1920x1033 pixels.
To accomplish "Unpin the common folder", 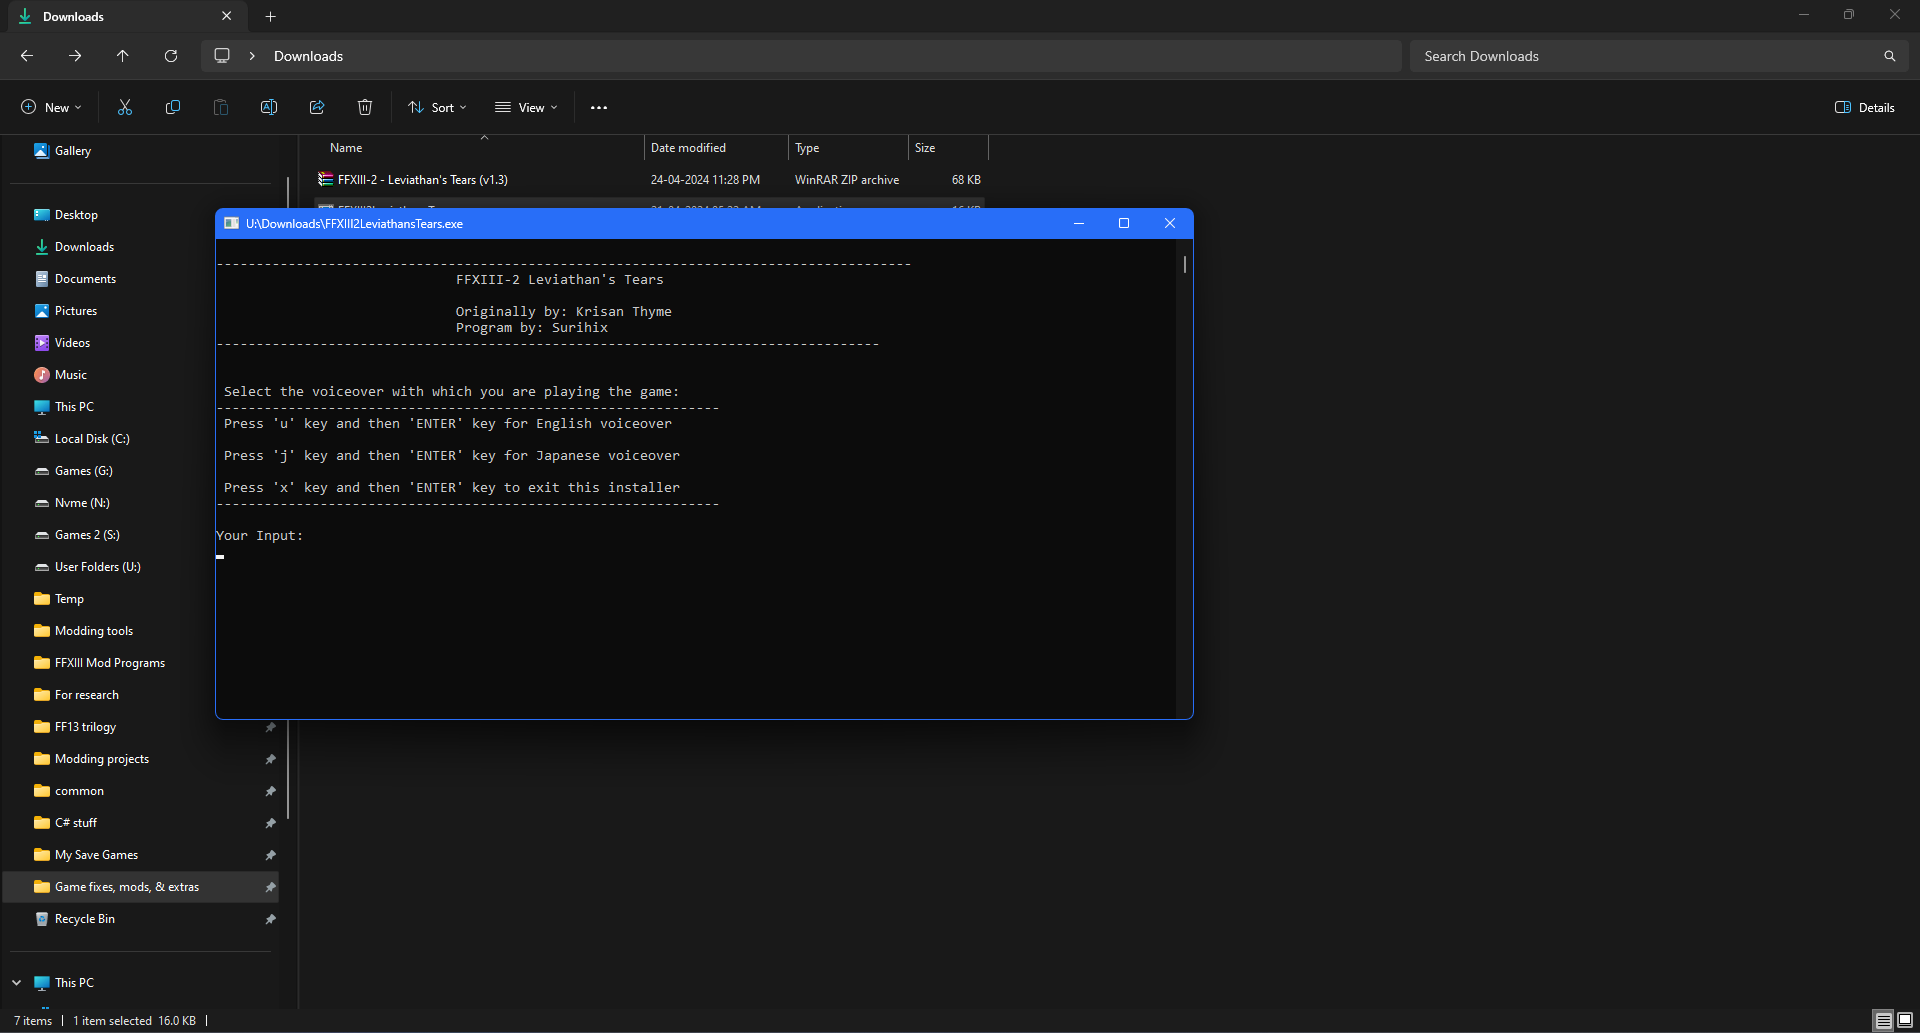I will (270, 791).
